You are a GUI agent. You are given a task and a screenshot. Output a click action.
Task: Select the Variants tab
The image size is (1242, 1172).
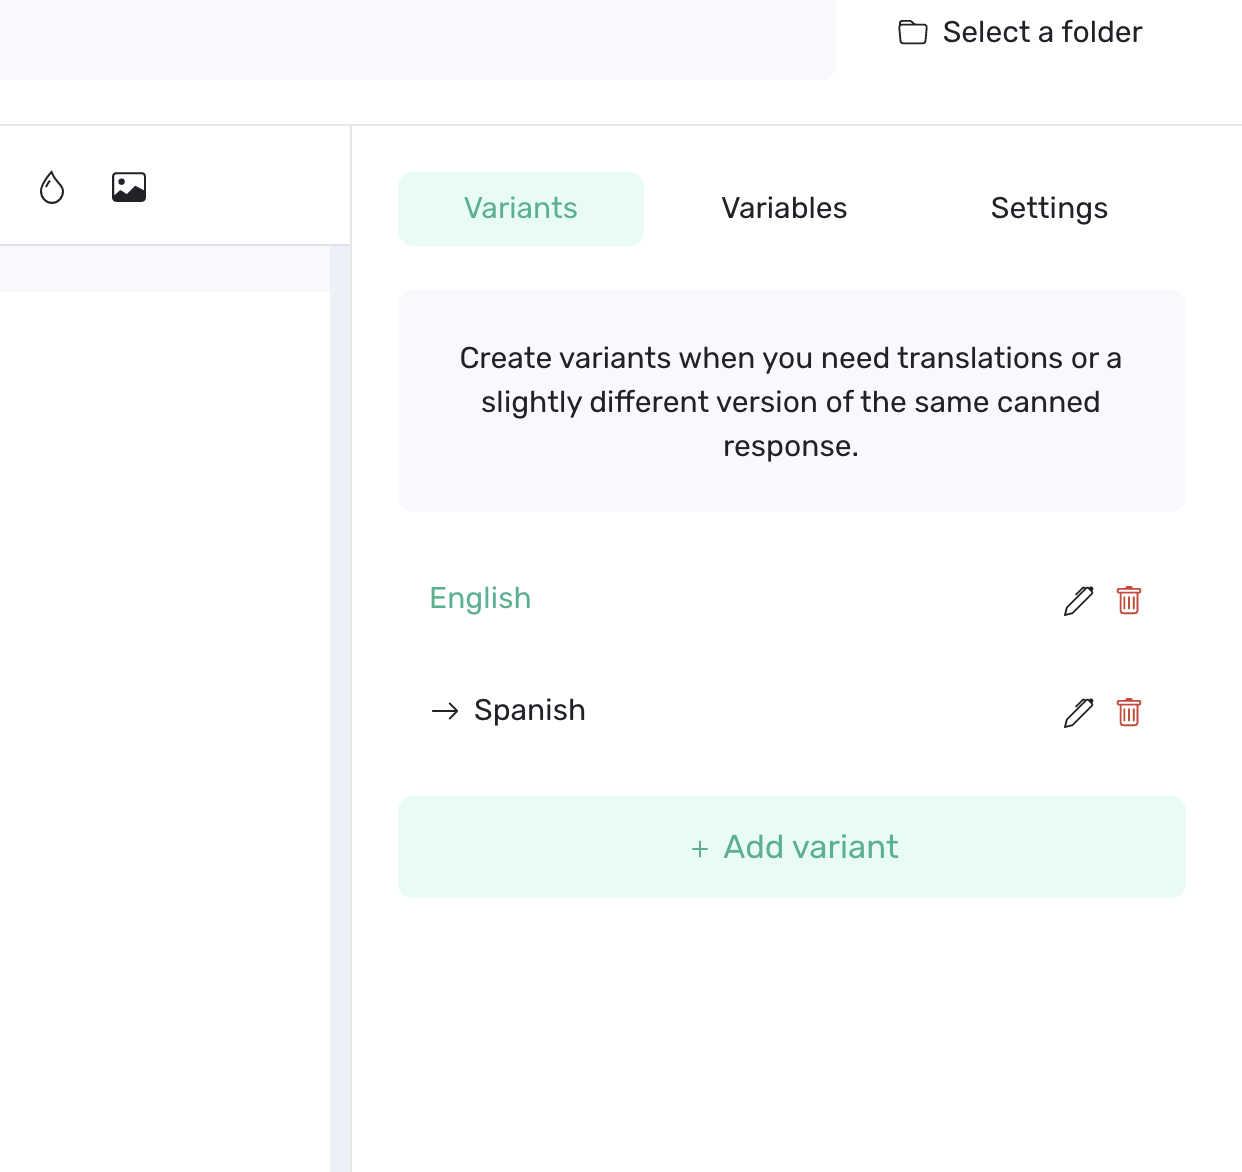click(520, 208)
